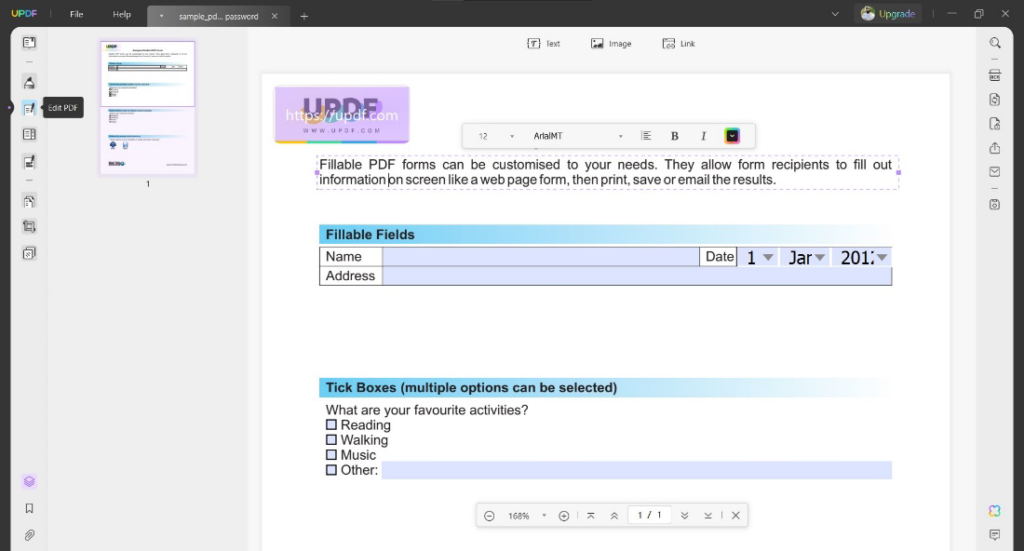This screenshot has width=1024, height=551.
Task: Open the Crop Pages icon in sidebar
Action: 29,227
